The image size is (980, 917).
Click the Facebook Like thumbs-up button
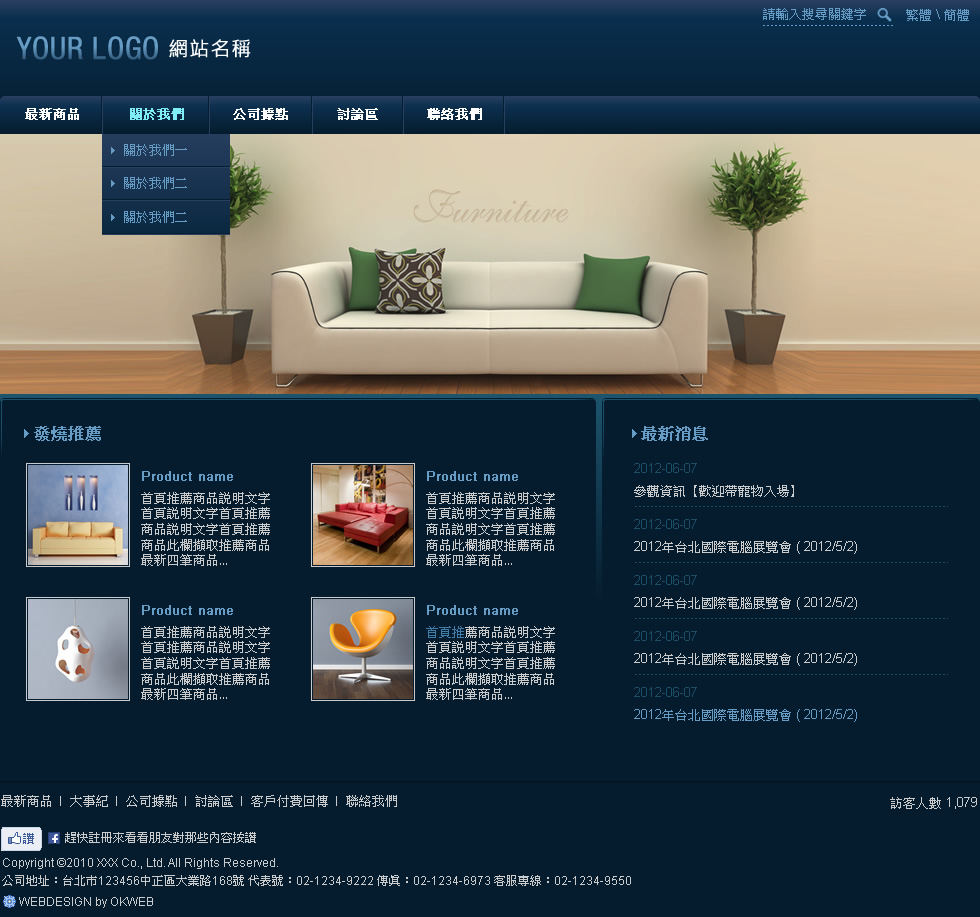[21, 838]
